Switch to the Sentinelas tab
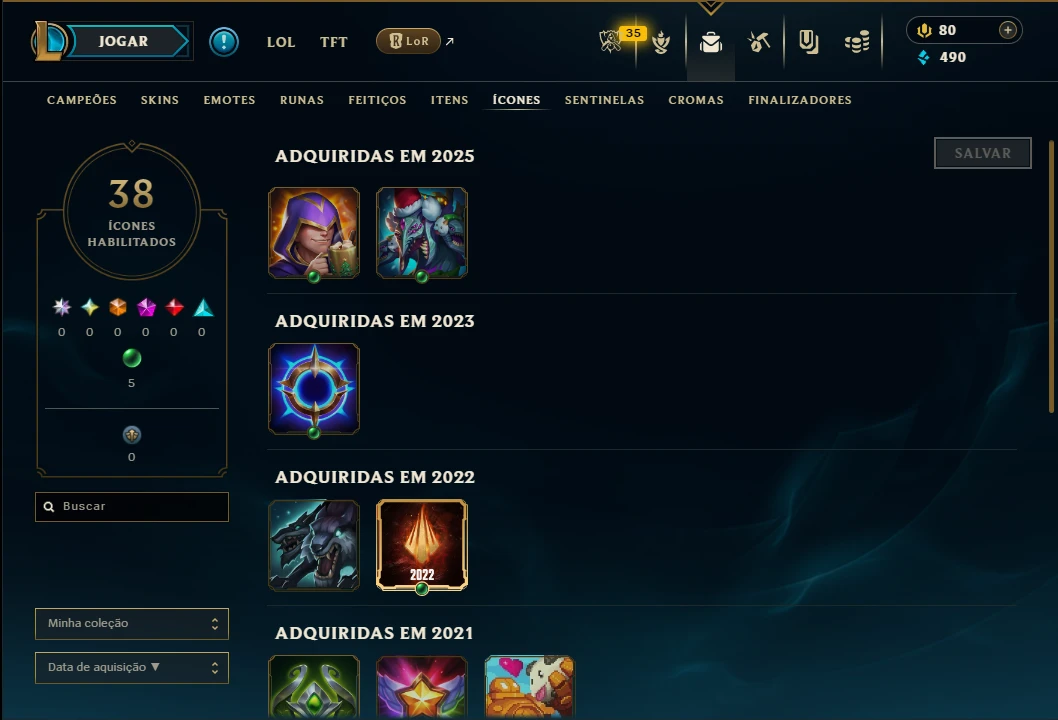This screenshot has width=1058, height=720. tap(605, 100)
